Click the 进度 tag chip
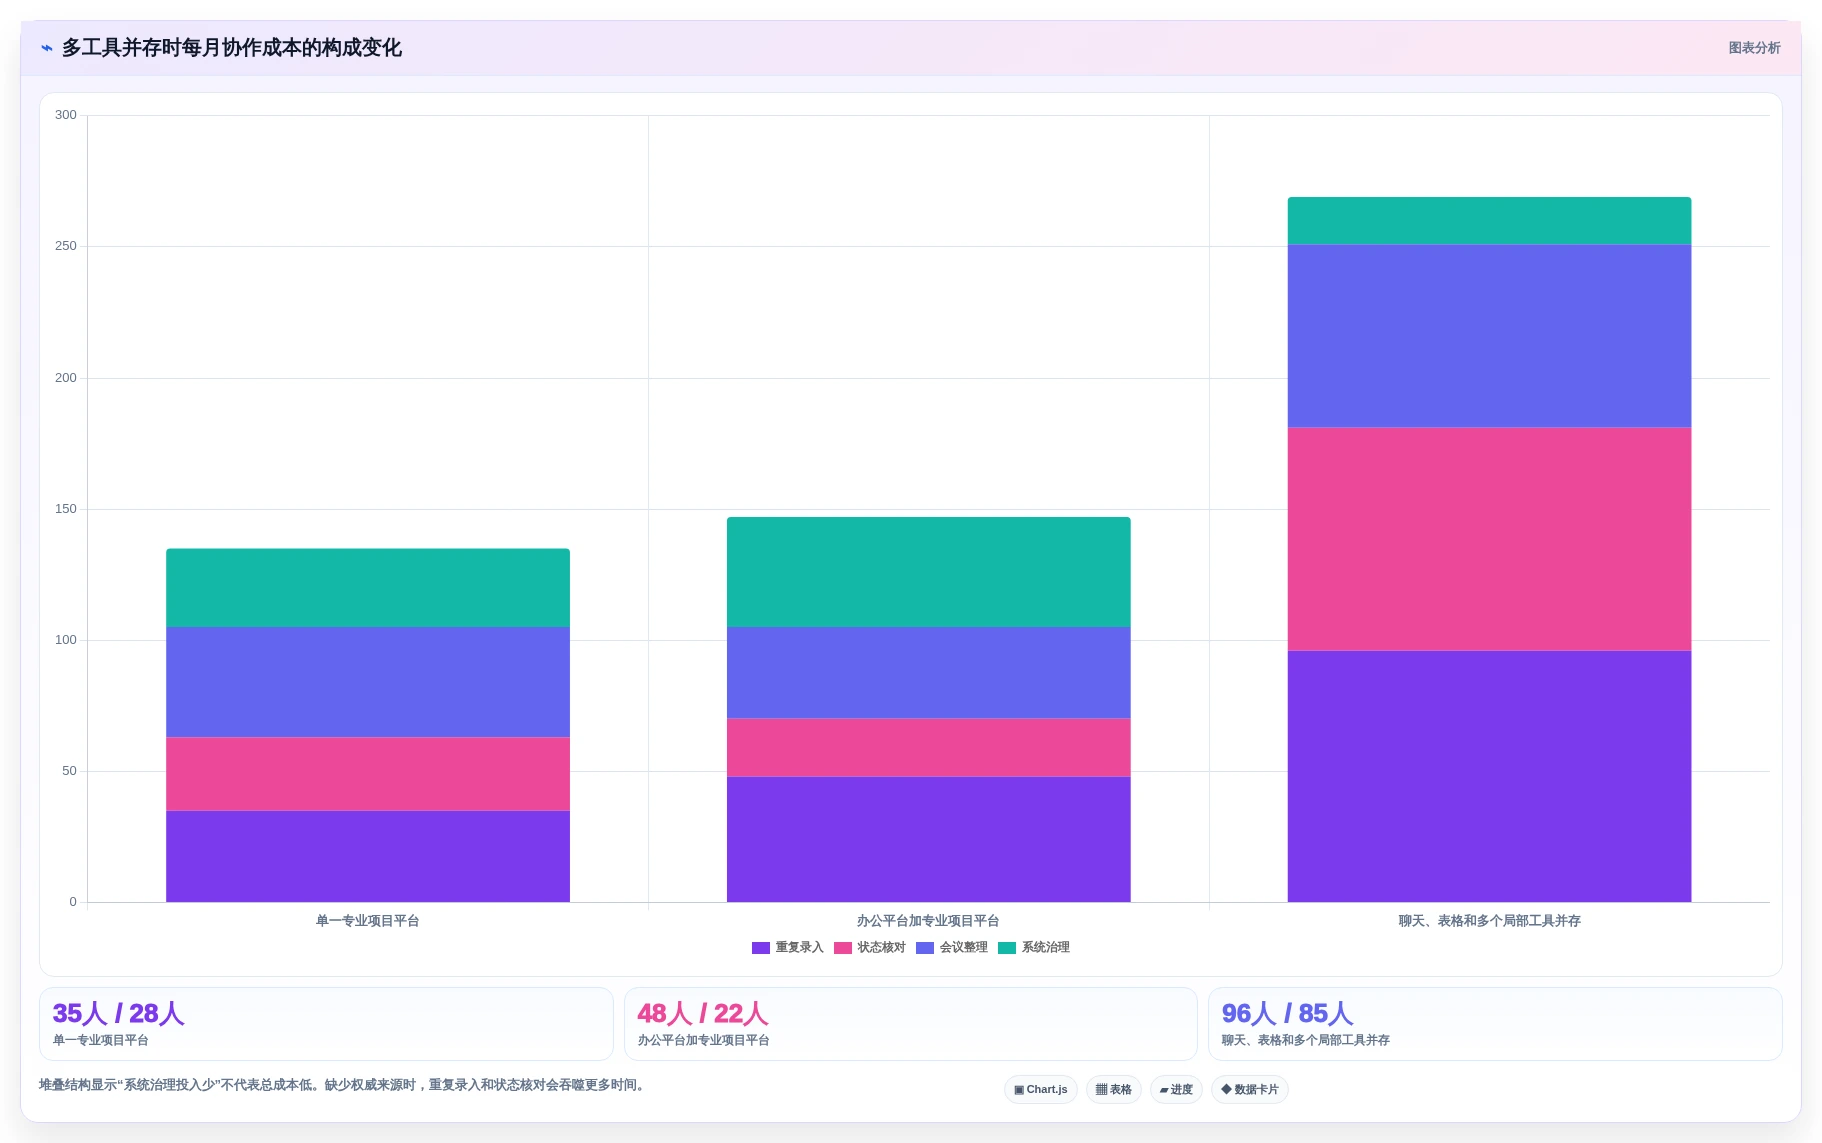 coord(1176,1090)
